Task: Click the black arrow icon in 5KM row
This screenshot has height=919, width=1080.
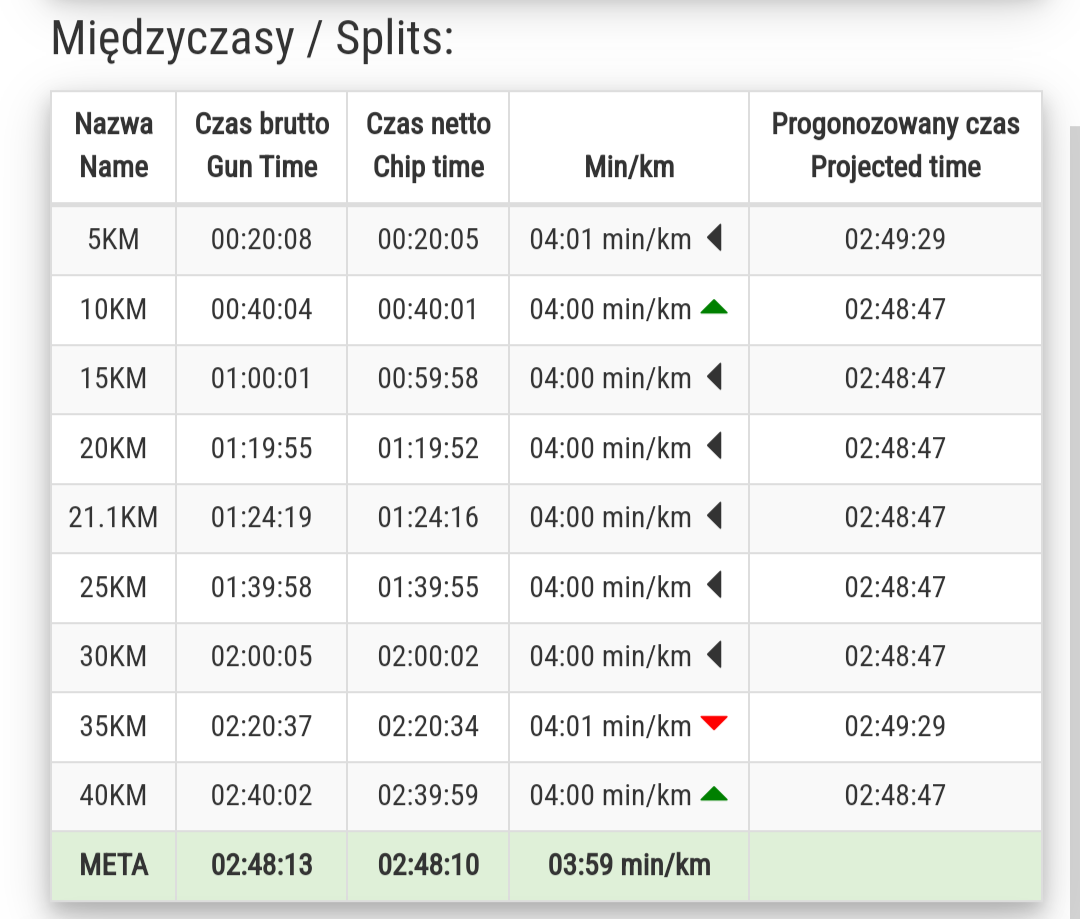Action: click(714, 238)
